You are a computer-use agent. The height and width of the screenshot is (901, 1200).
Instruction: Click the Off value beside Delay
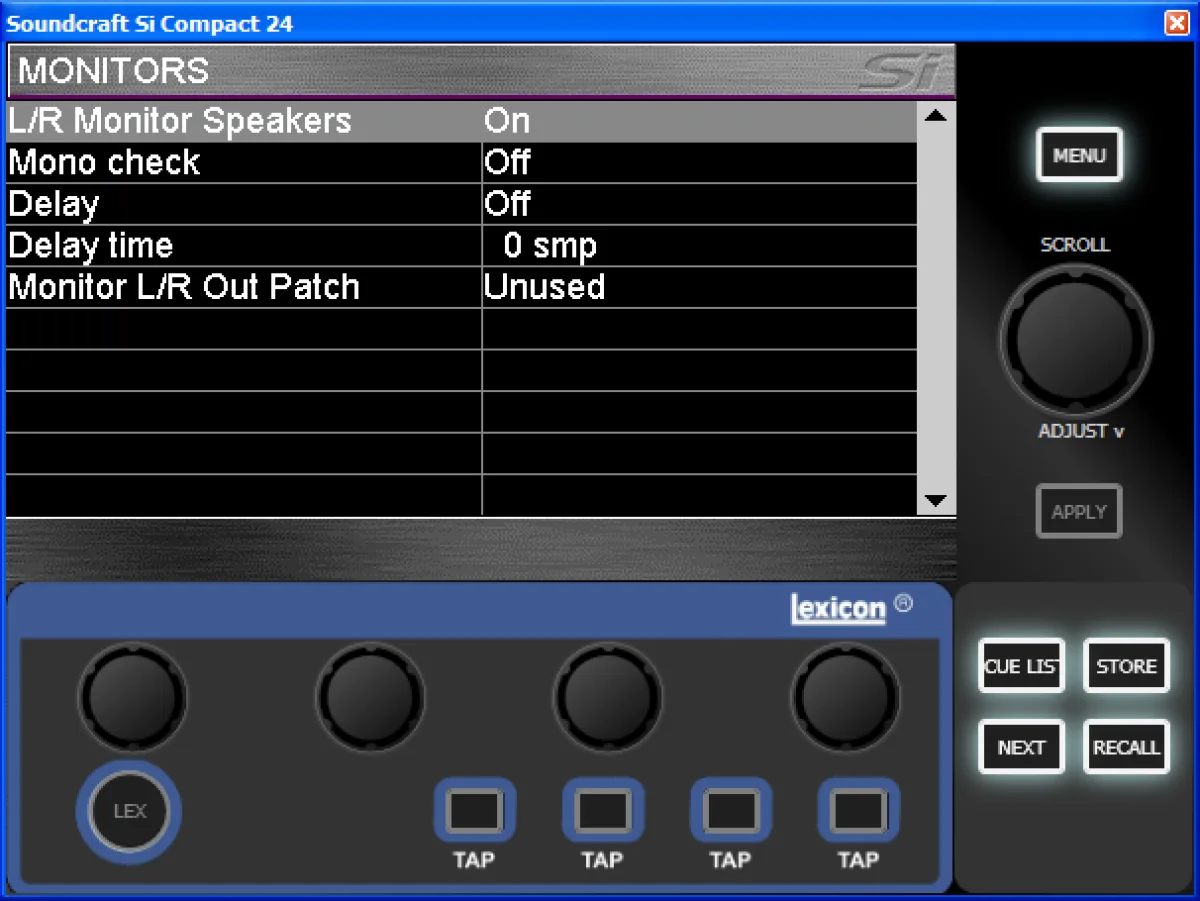tap(507, 204)
